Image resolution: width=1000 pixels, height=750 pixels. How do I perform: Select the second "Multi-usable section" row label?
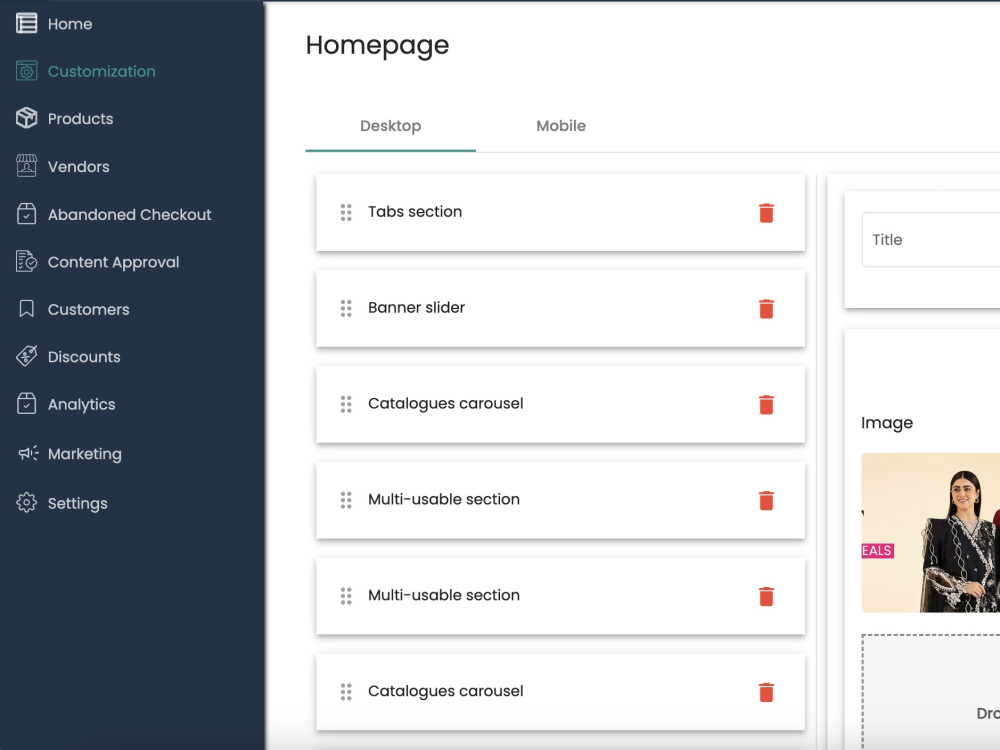point(444,595)
